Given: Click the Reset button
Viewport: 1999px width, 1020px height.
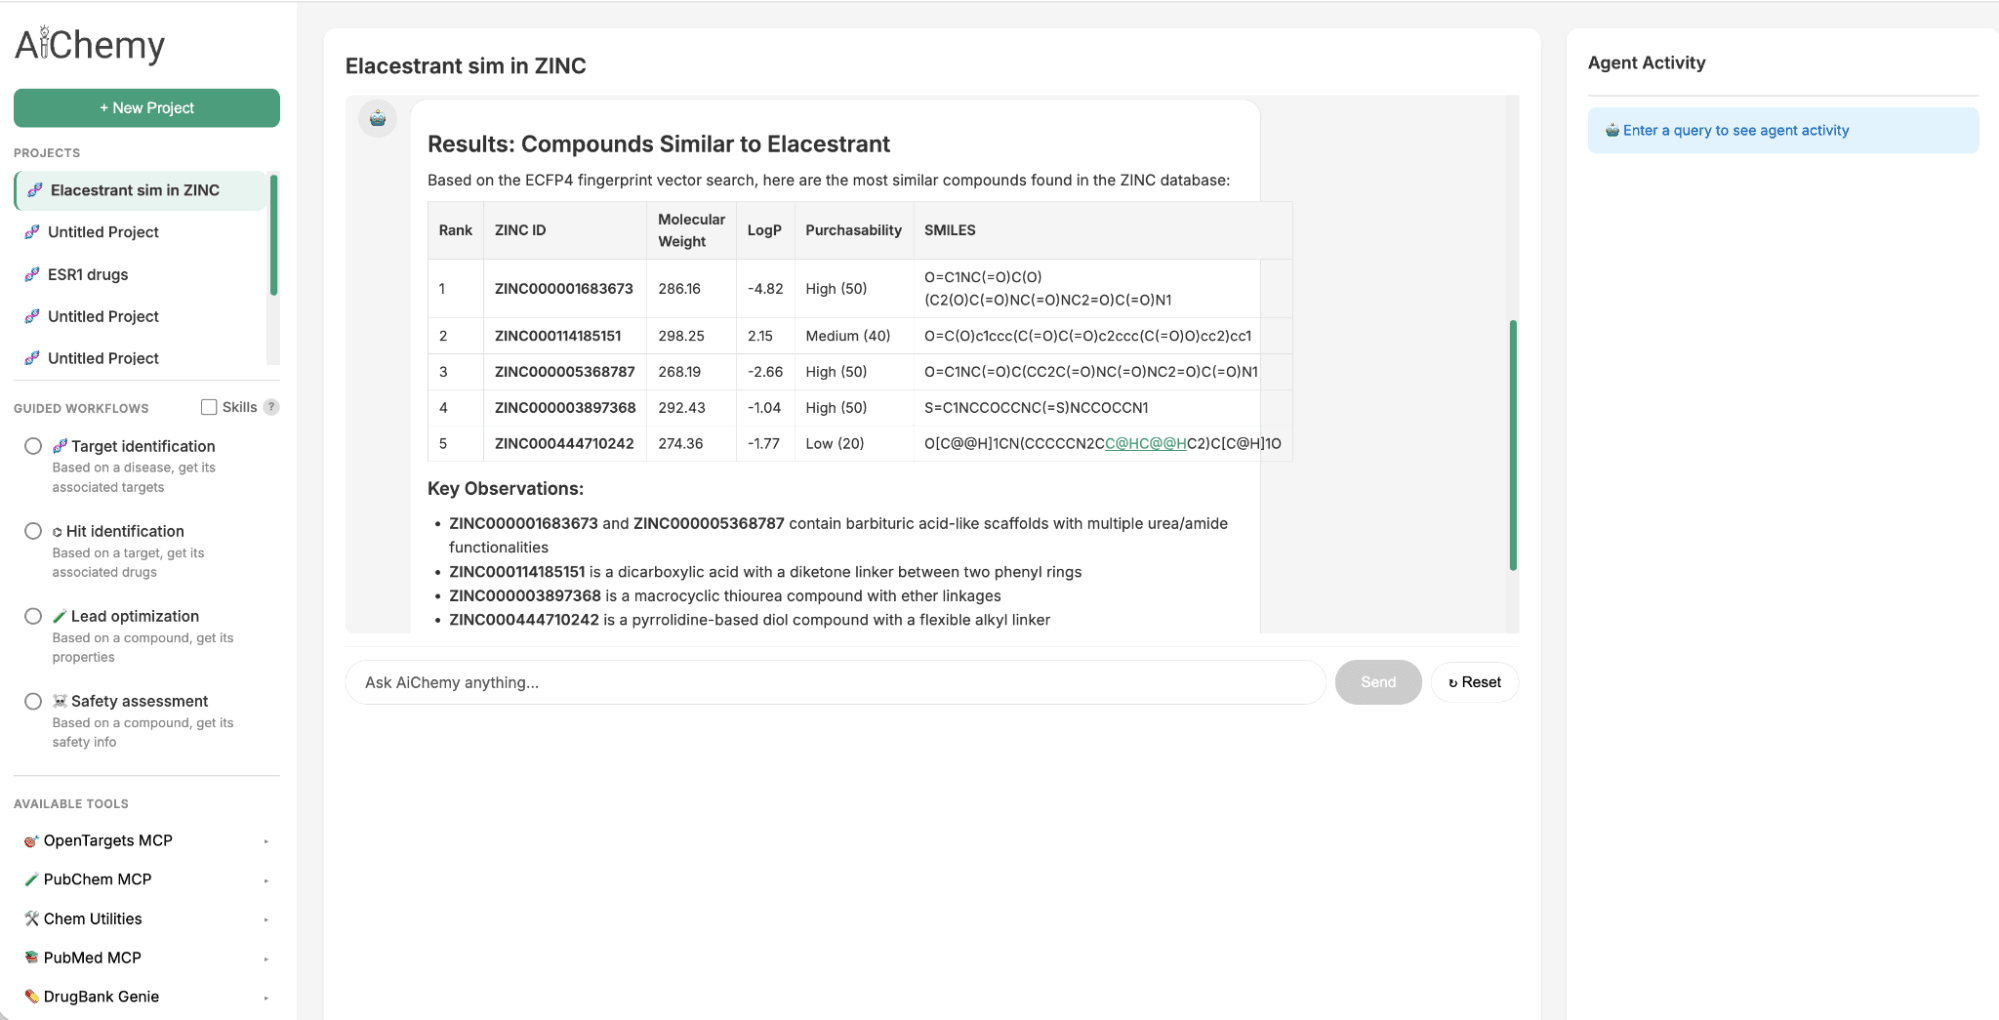Looking at the screenshot, I should (x=1474, y=682).
